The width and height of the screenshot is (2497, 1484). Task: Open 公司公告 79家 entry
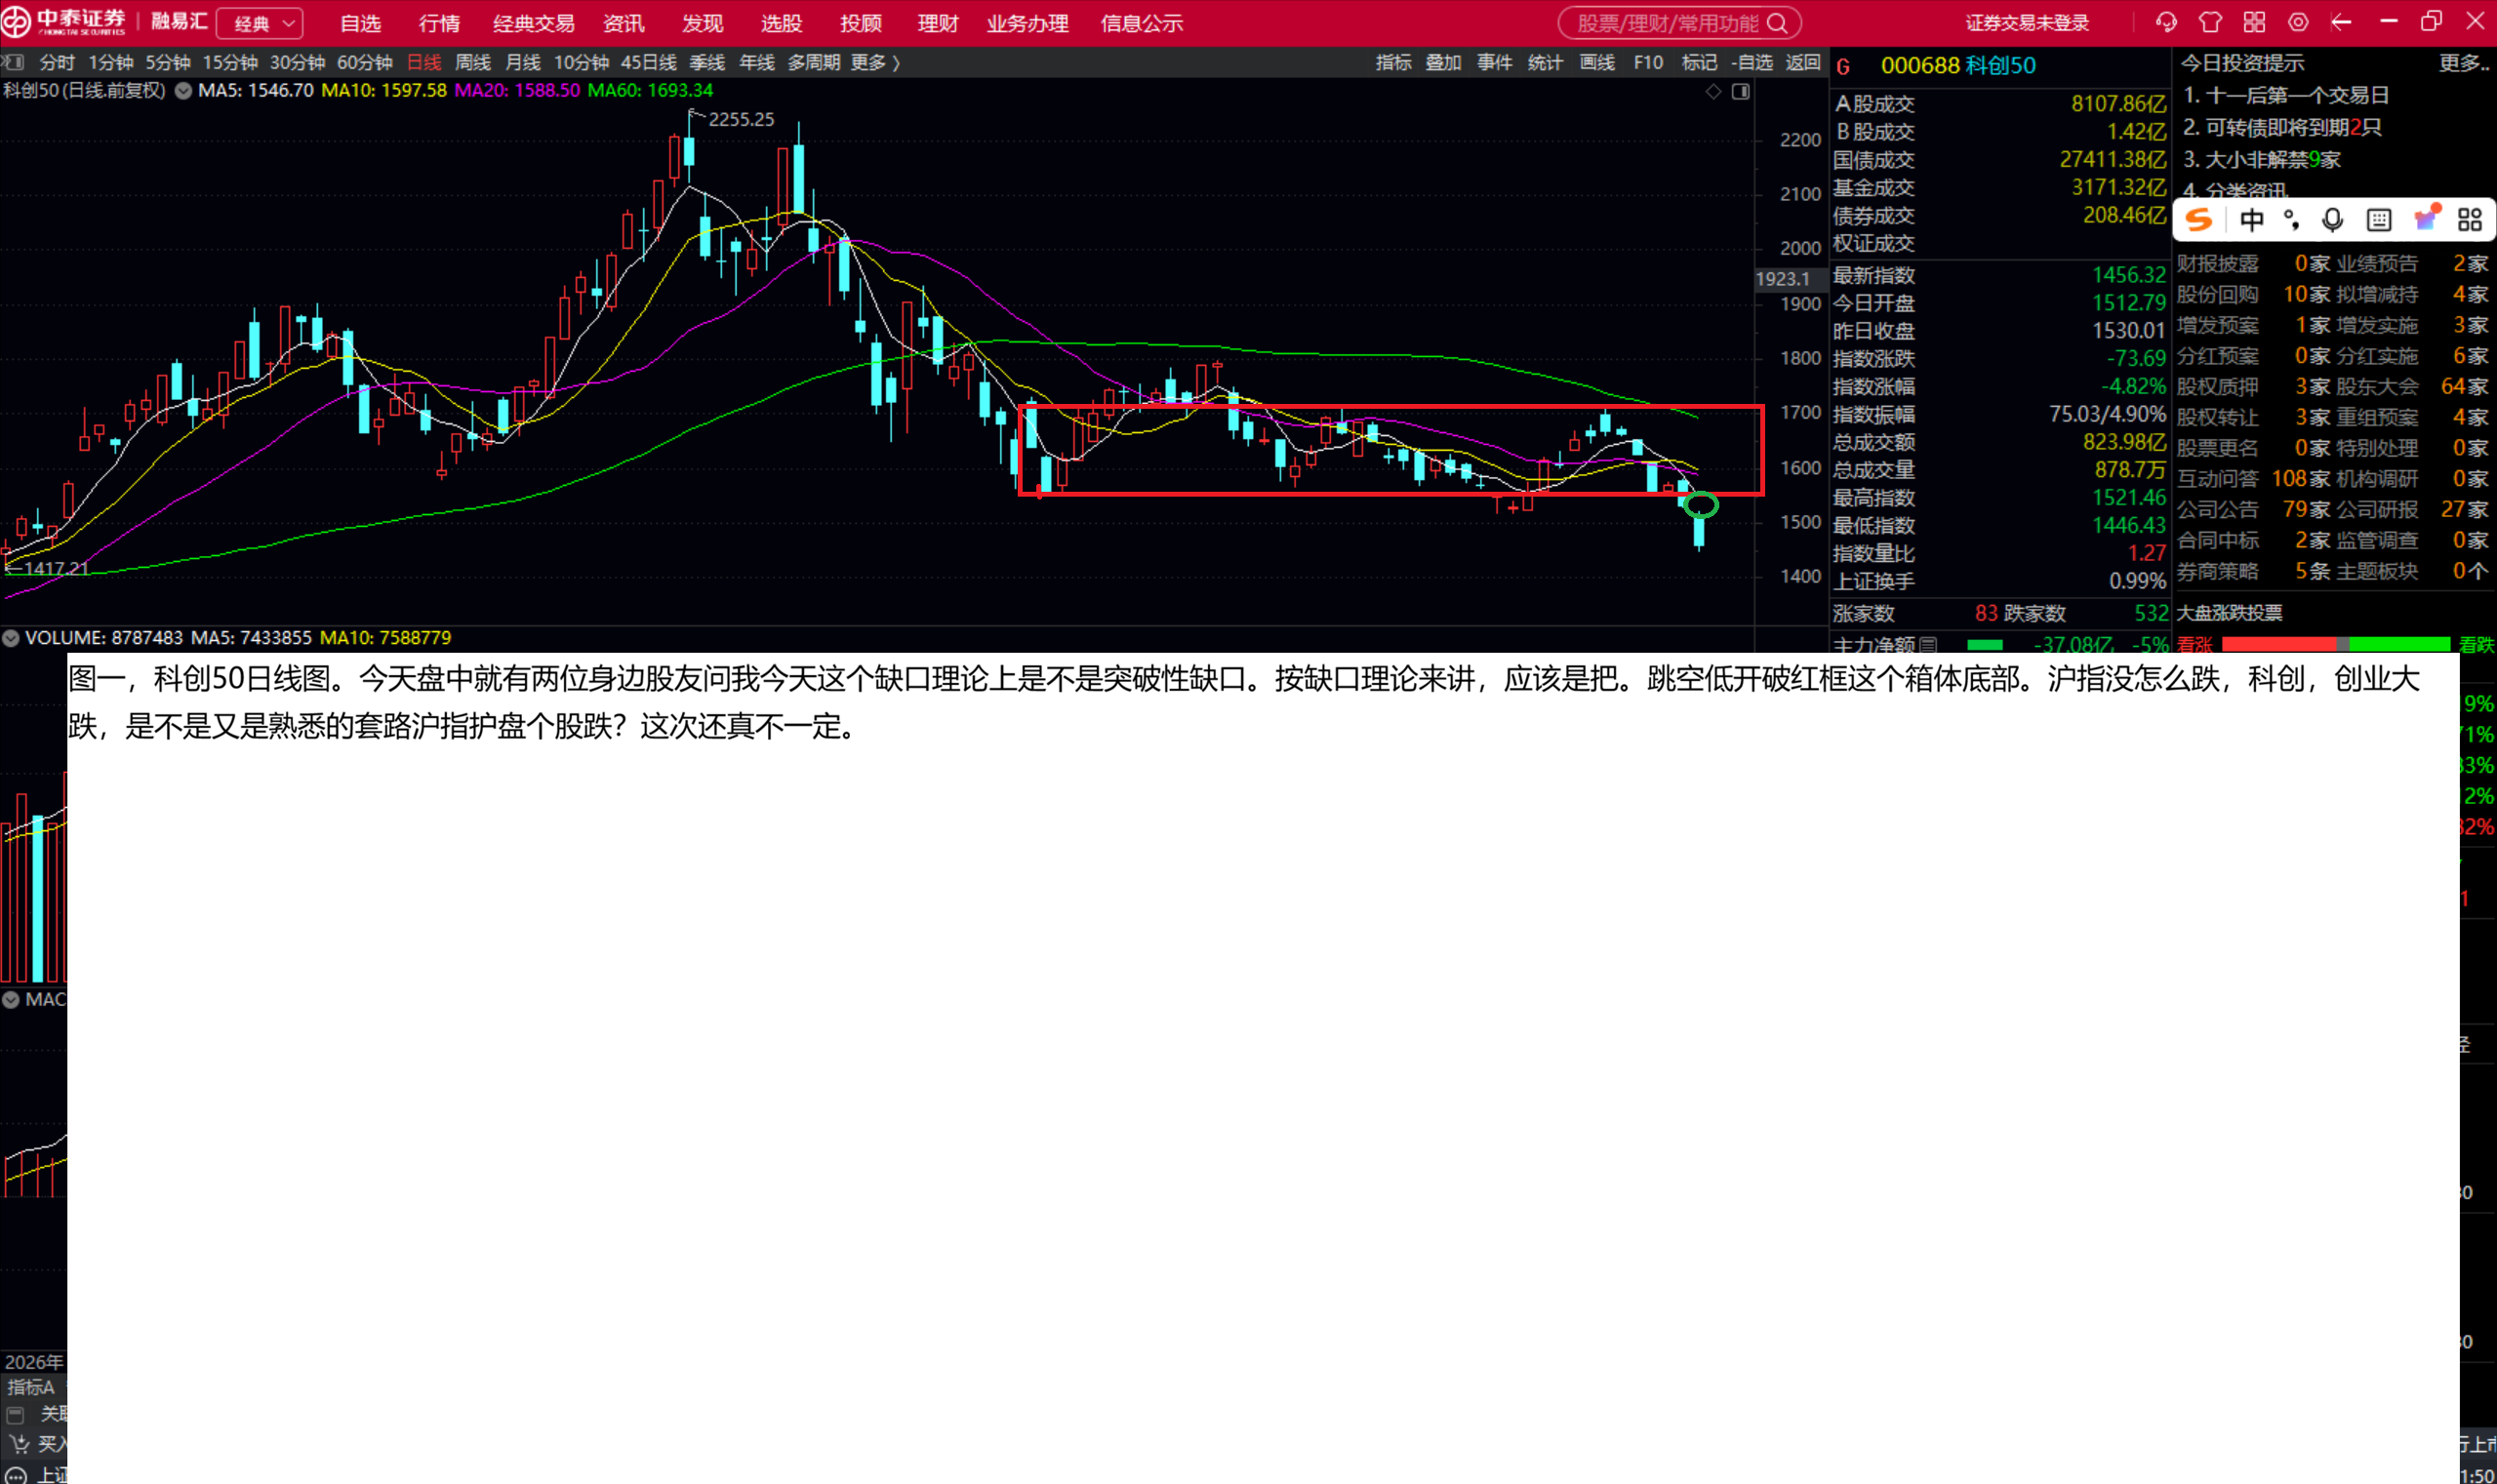(2254, 510)
